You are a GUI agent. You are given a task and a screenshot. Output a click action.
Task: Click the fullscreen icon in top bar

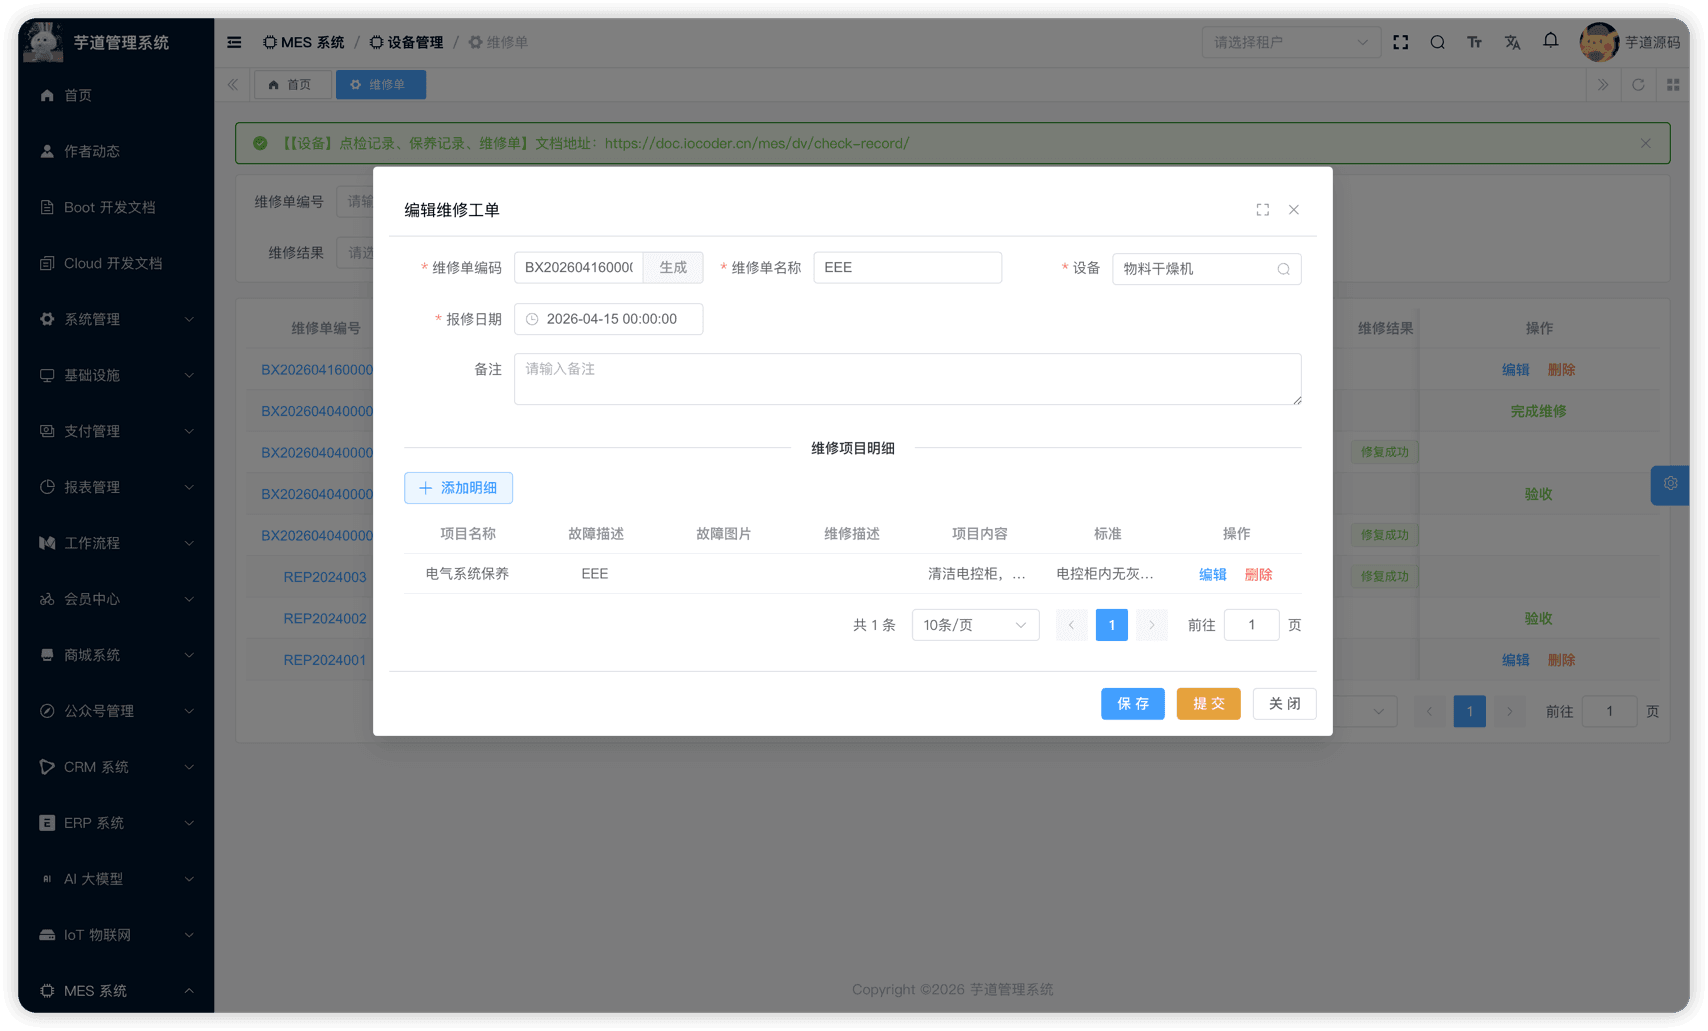coord(1400,42)
